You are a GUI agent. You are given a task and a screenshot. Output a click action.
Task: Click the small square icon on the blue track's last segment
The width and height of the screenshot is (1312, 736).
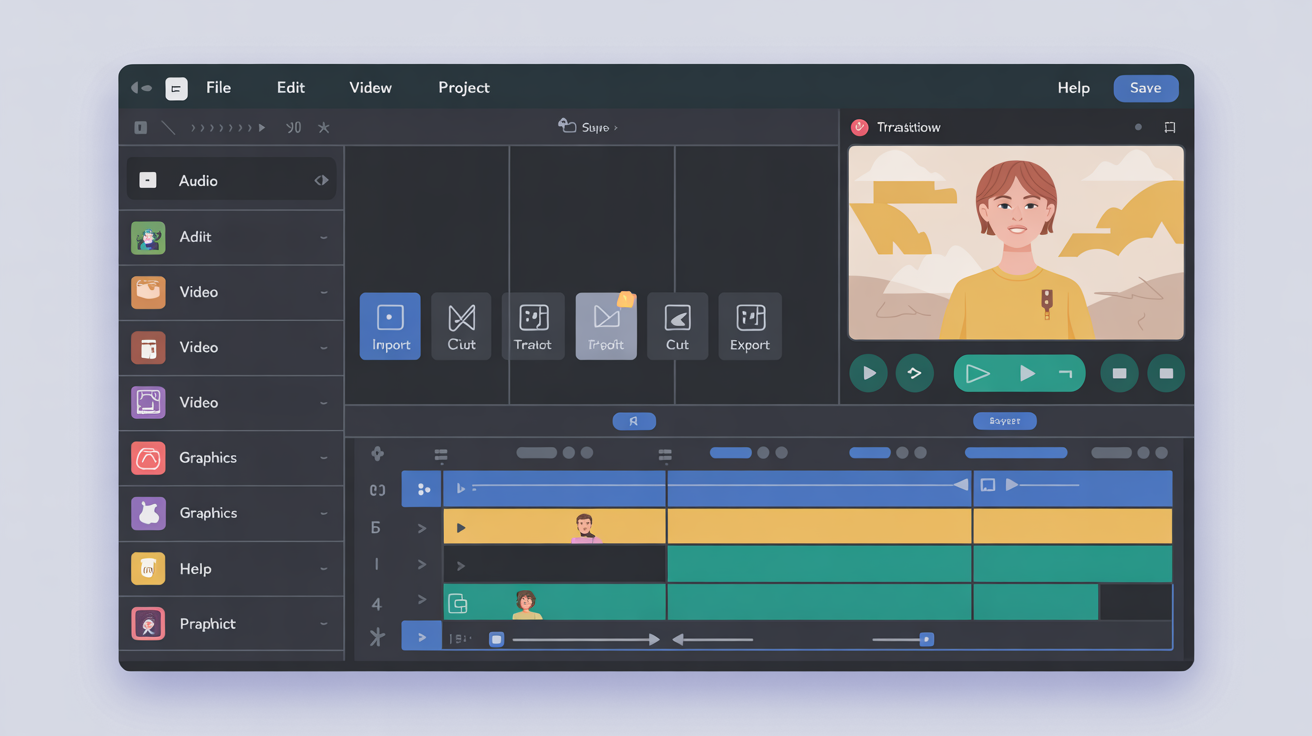pos(988,485)
